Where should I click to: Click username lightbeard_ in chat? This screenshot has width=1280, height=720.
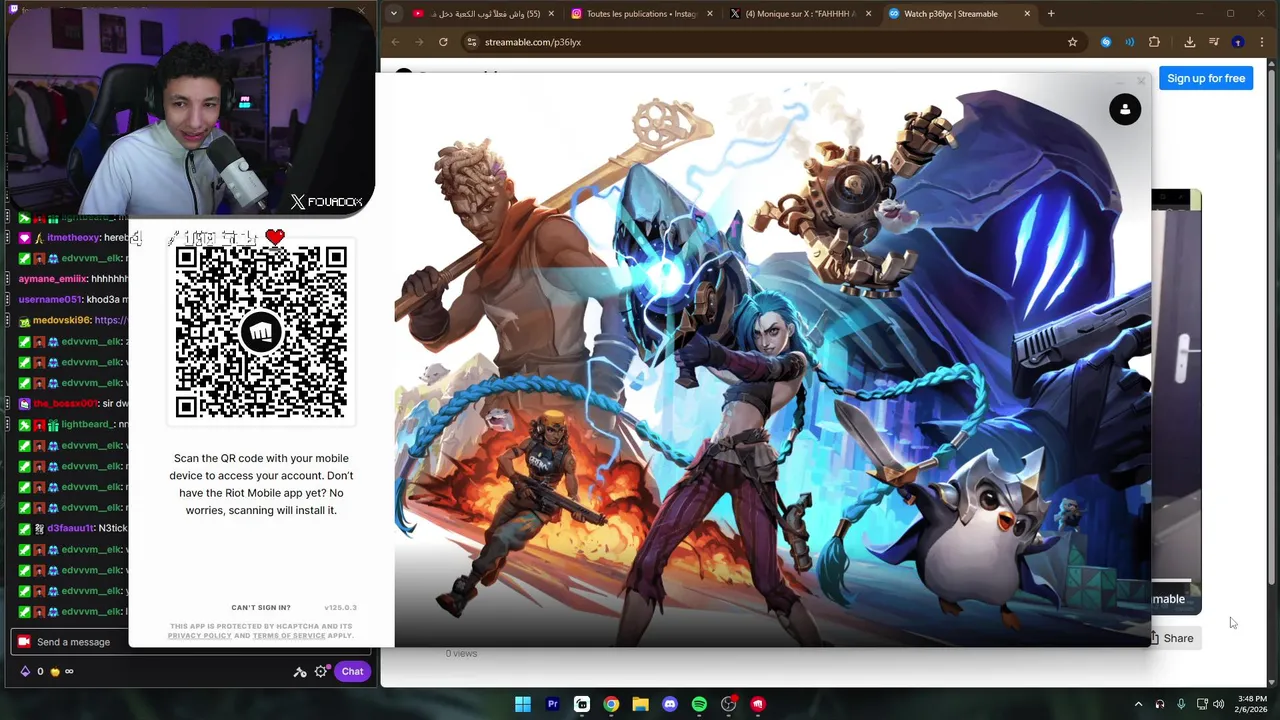click(x=88, y=424)
